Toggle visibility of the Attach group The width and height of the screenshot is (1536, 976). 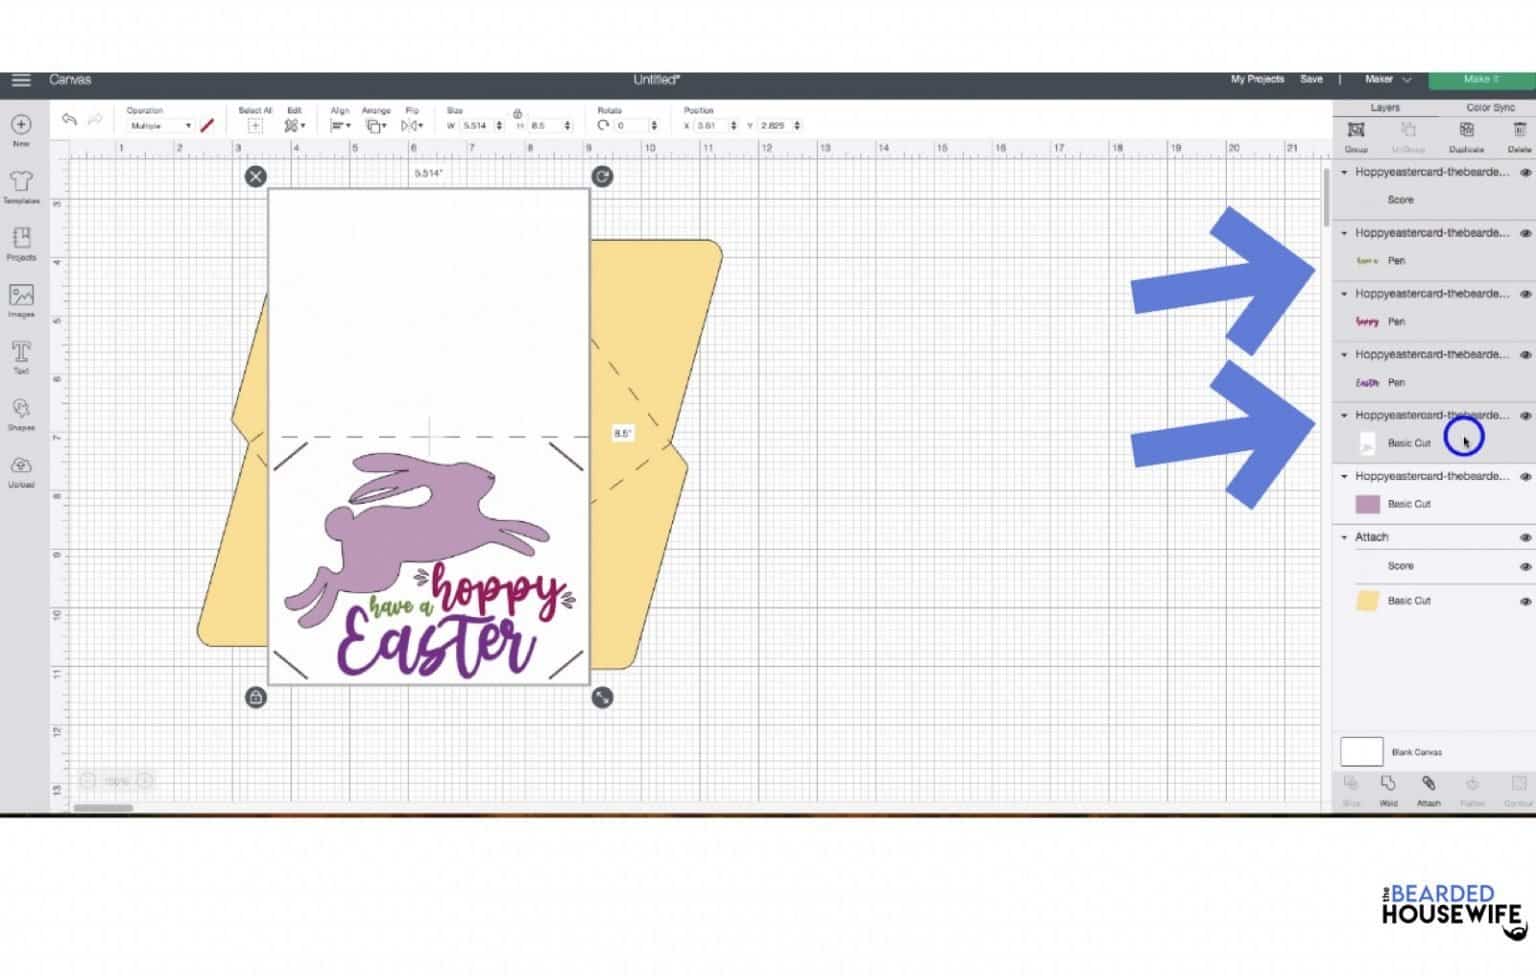point(1525,538)
